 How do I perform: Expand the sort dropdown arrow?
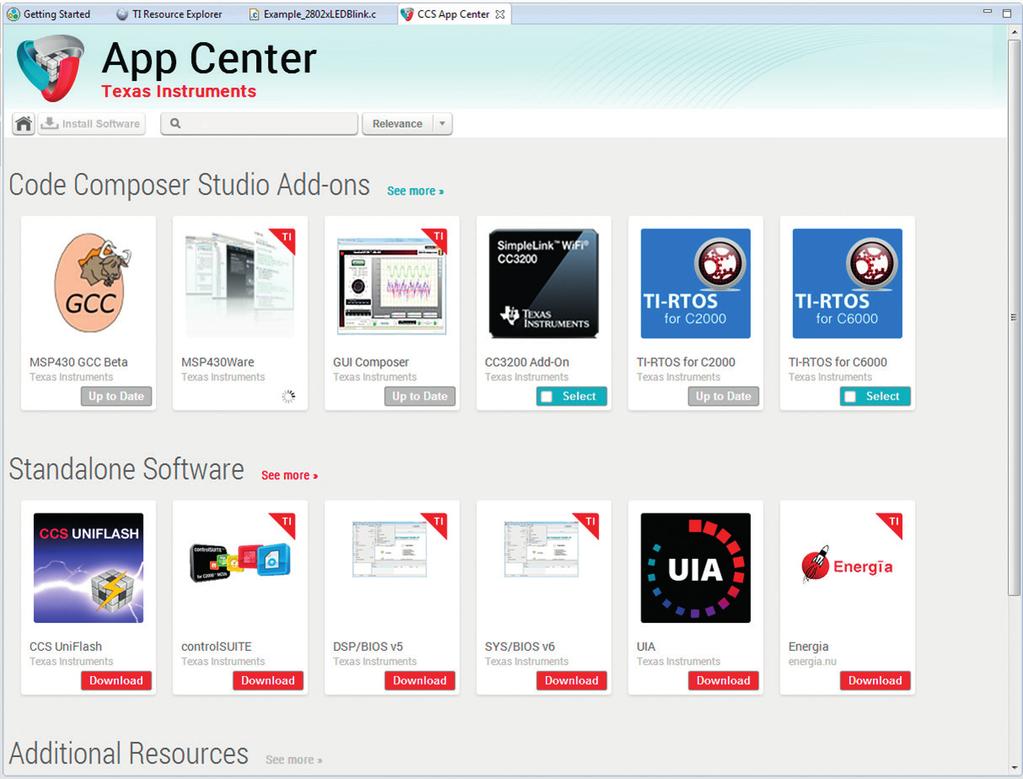(442, 123)
